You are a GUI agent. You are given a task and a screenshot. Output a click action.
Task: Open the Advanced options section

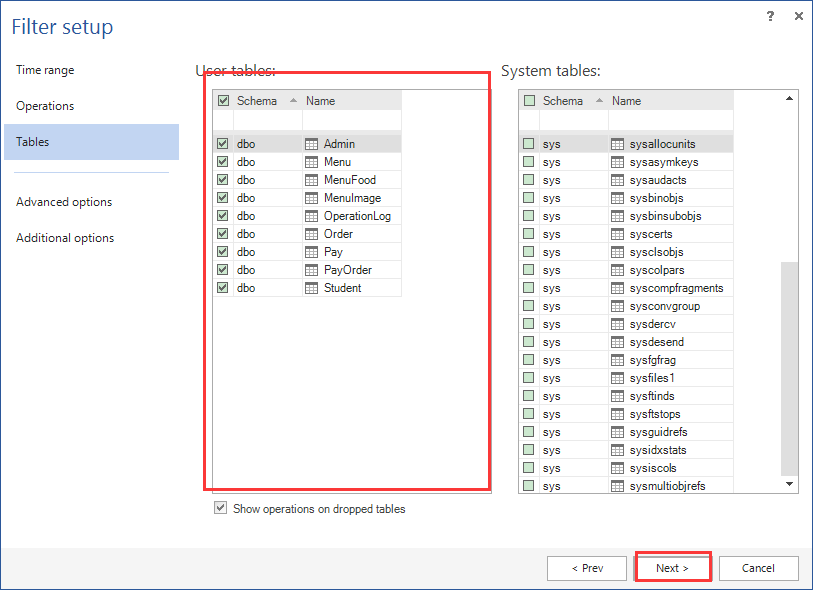(63, 201)
